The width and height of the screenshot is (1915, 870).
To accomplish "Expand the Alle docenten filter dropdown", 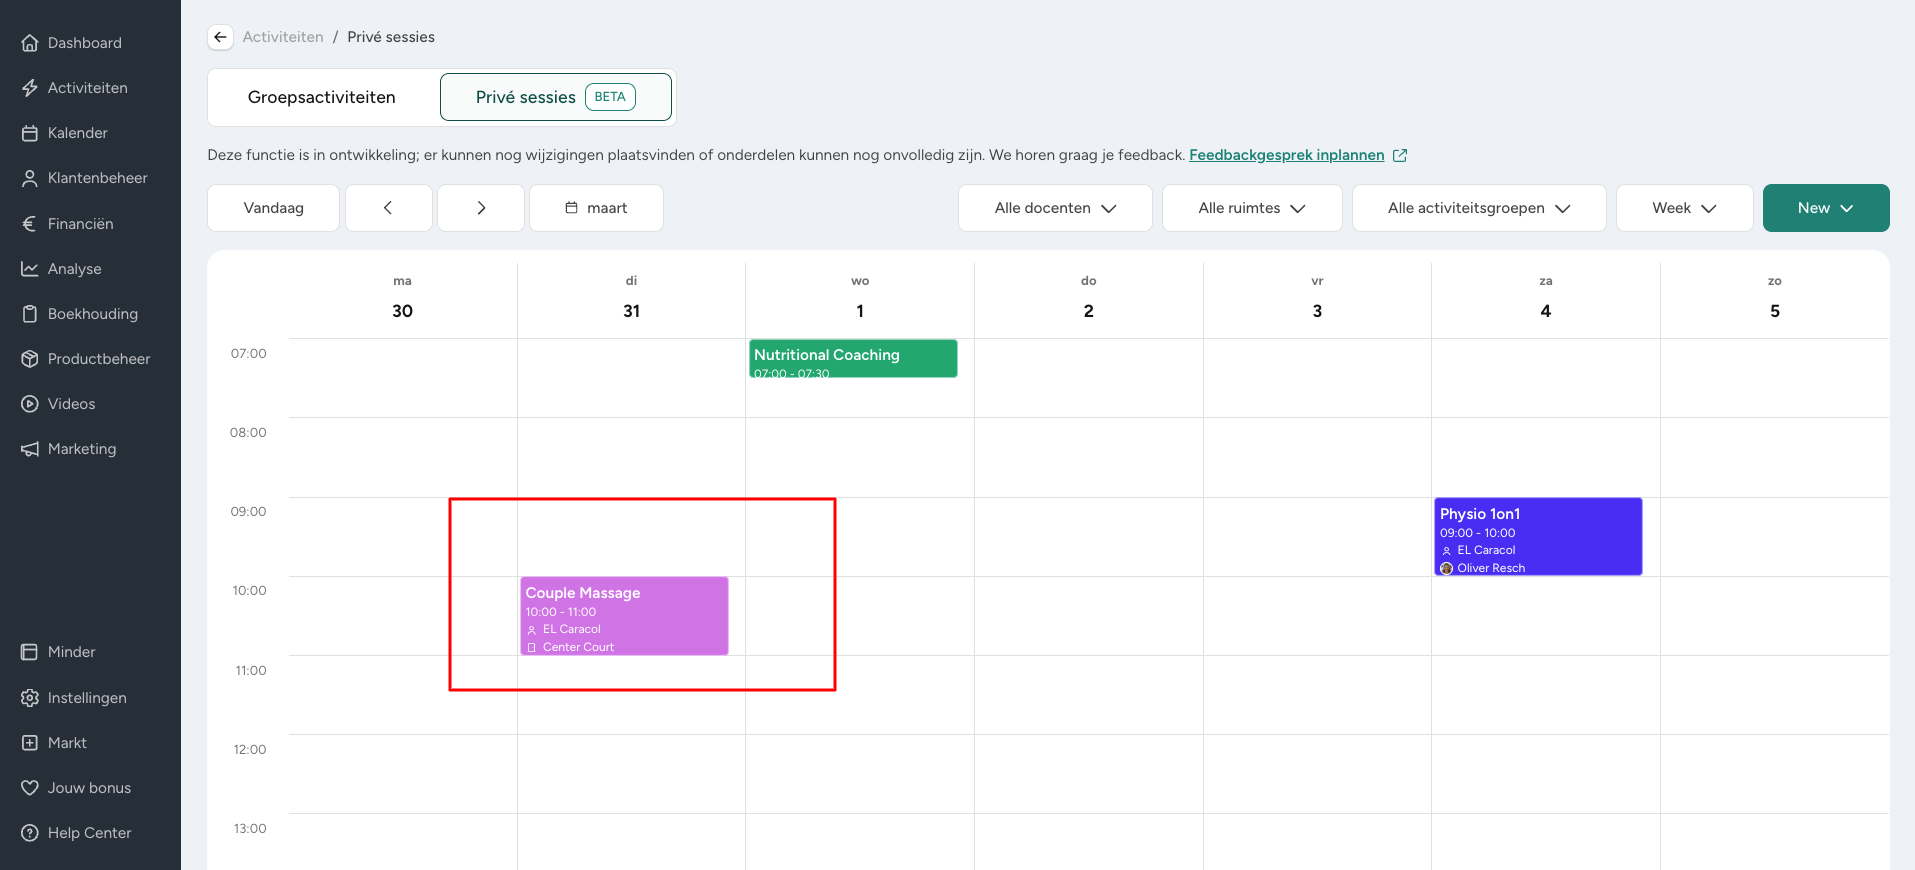I will tap(1055, 208).
